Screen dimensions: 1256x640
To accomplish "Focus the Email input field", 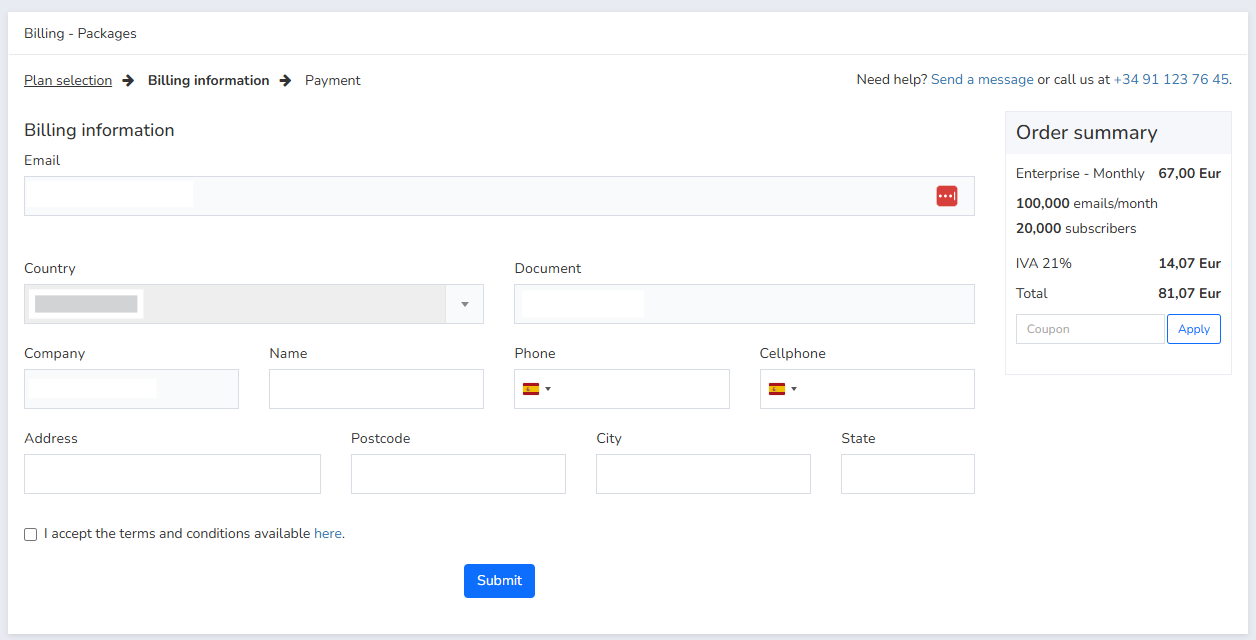I will (x=499, y=196).
